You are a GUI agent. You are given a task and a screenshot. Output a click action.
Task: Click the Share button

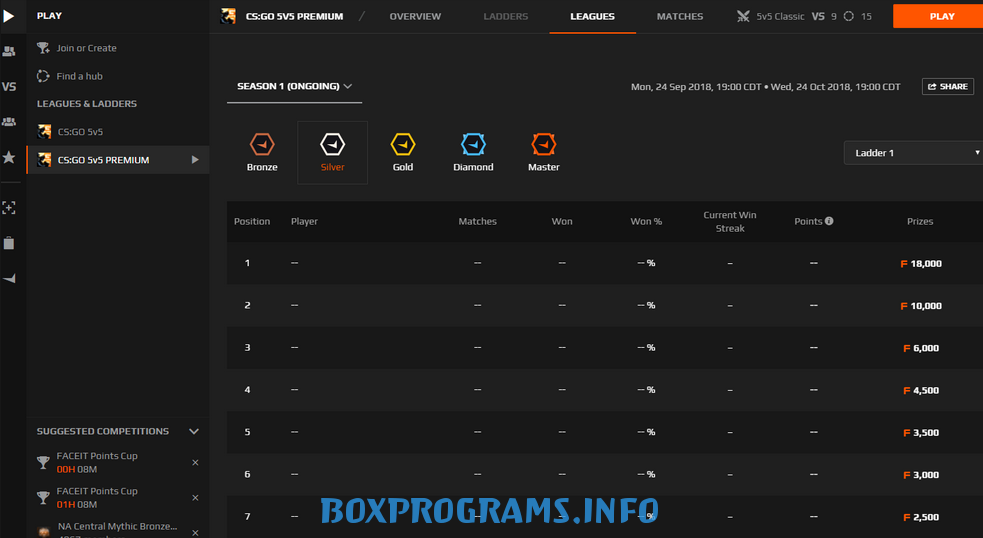(x=947, y=87)
